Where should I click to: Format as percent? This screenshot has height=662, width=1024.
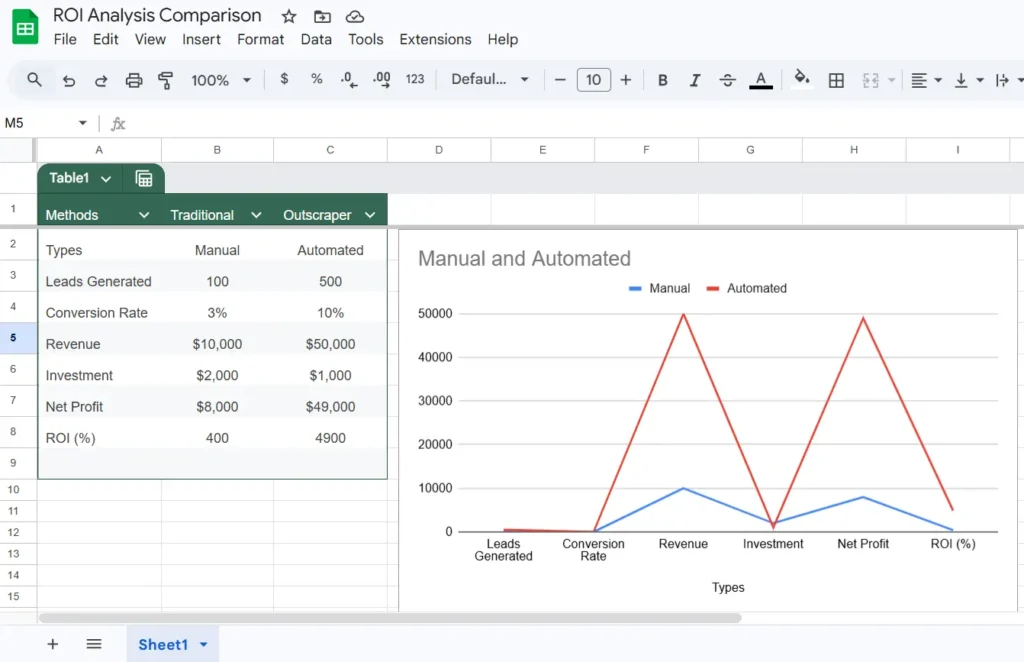pyautogui.click(x=317, y=79)
